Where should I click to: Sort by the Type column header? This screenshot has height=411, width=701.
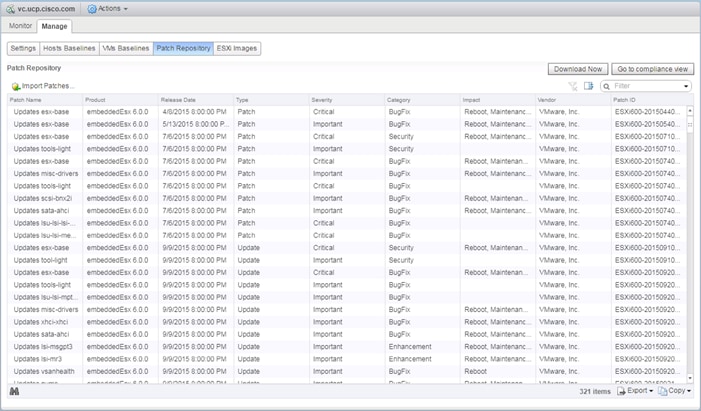point(272,100)
